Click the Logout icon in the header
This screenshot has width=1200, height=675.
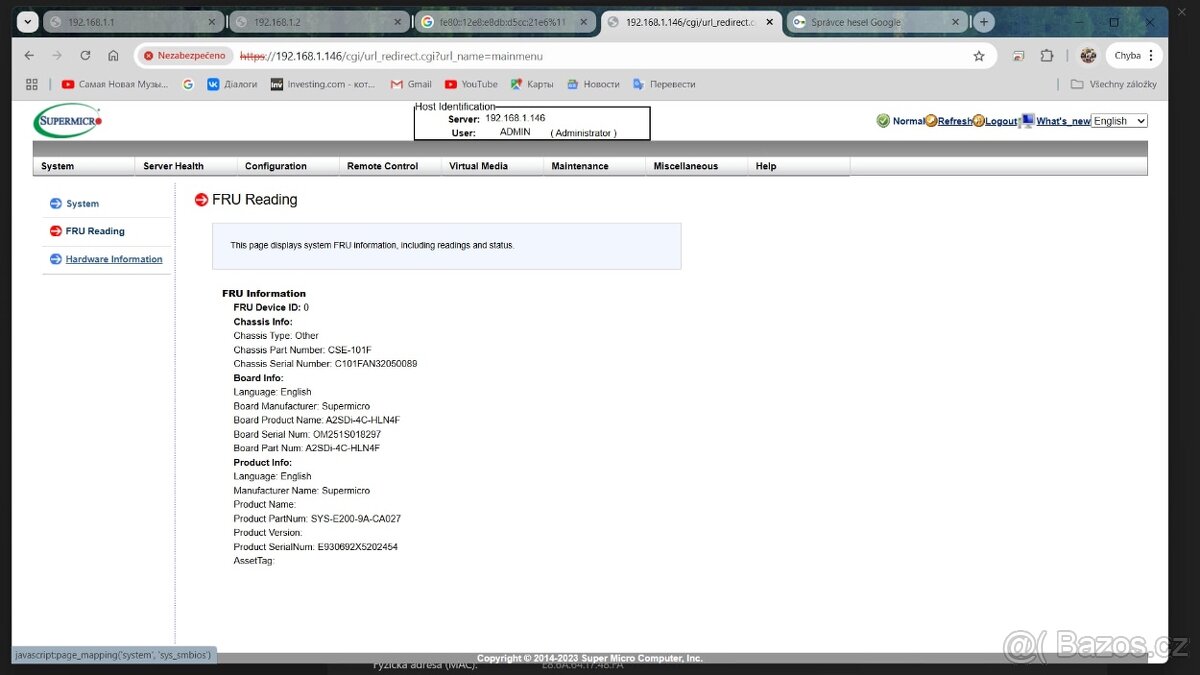(x=978, y=121)
